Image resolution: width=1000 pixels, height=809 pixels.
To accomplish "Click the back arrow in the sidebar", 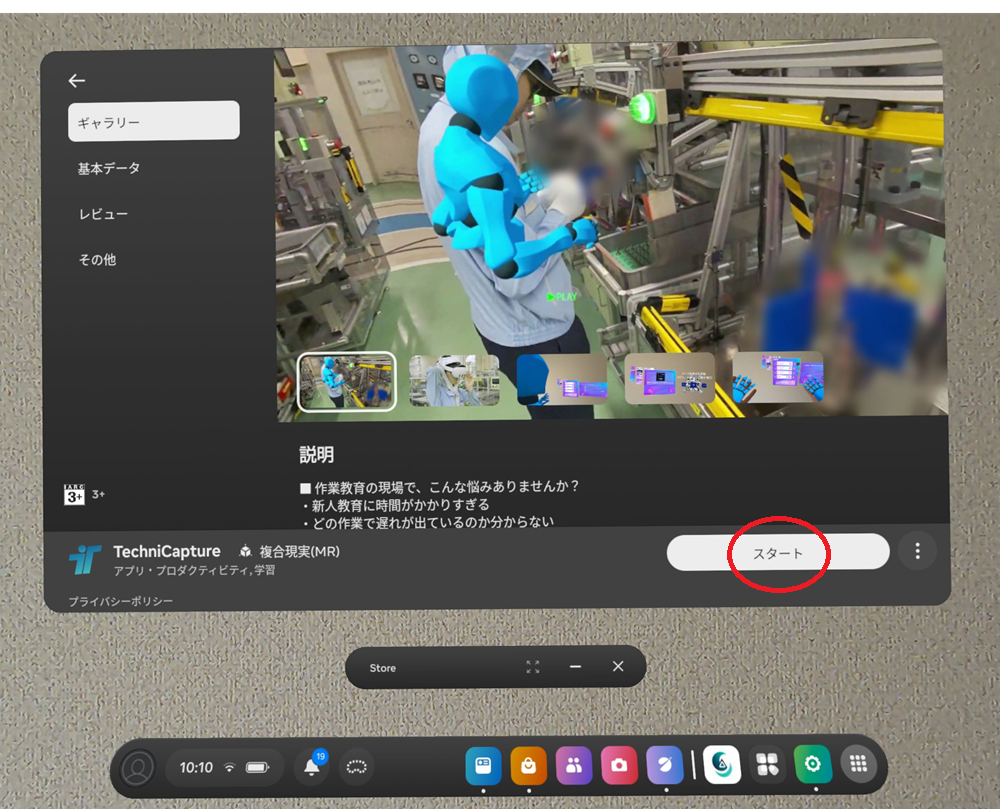I will coord(77,81).
